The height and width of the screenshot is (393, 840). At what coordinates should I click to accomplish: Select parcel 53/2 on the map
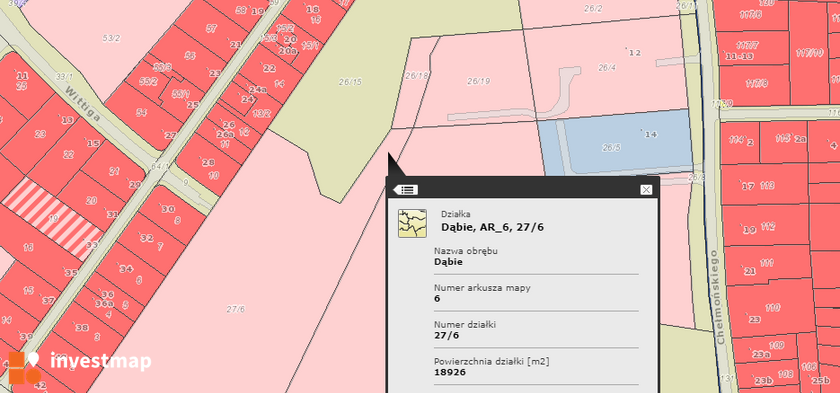click(x=111, y=38)
